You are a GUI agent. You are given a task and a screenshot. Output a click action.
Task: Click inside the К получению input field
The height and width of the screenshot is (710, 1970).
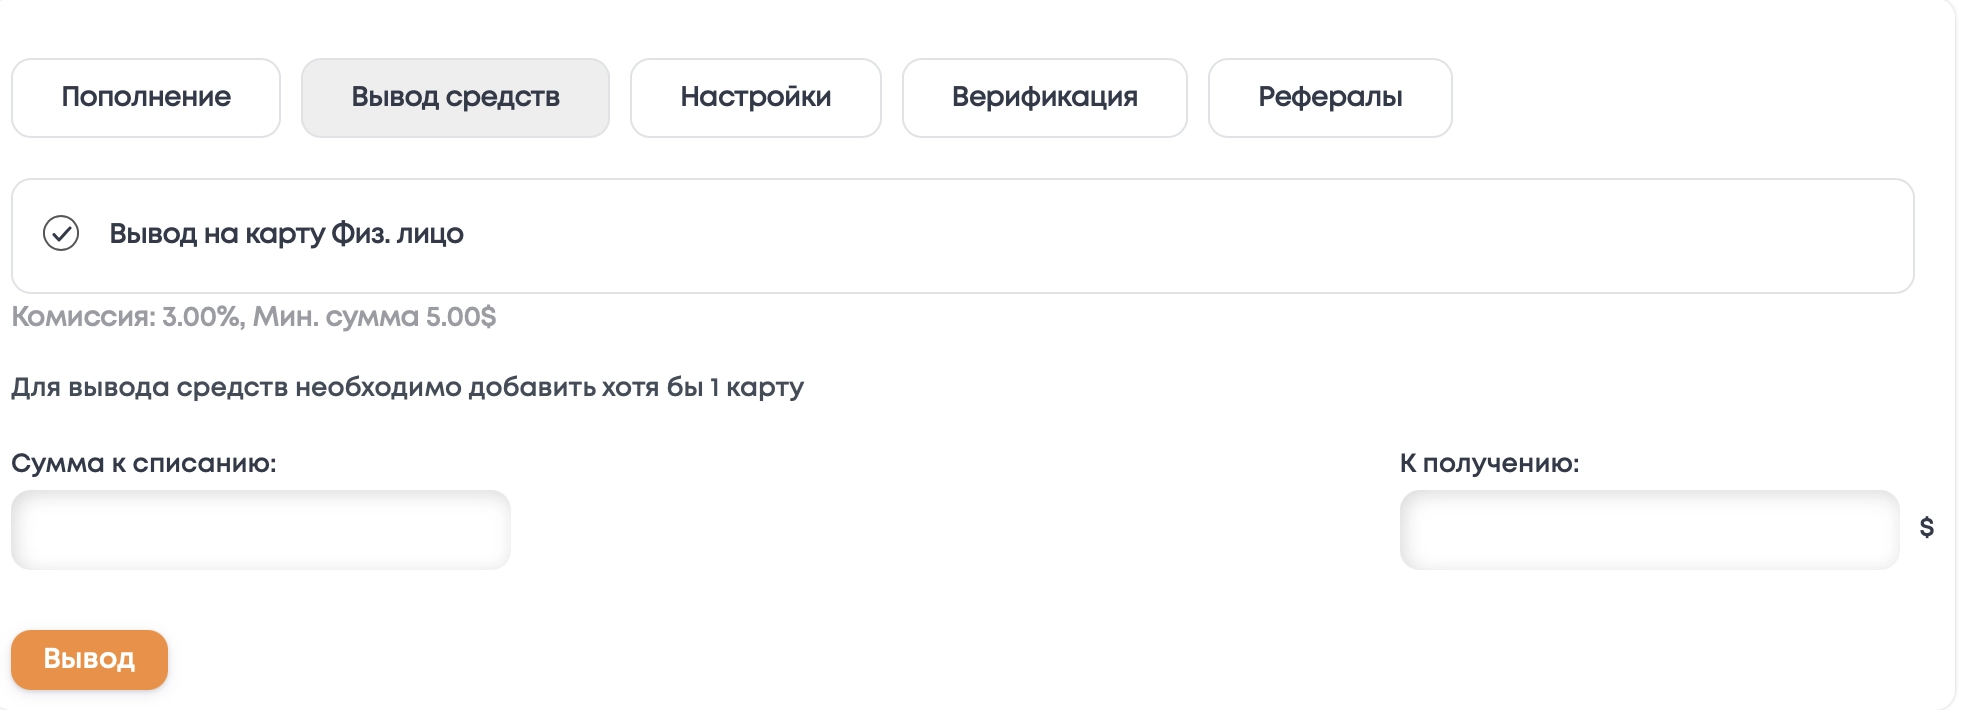click(1648, 530)
